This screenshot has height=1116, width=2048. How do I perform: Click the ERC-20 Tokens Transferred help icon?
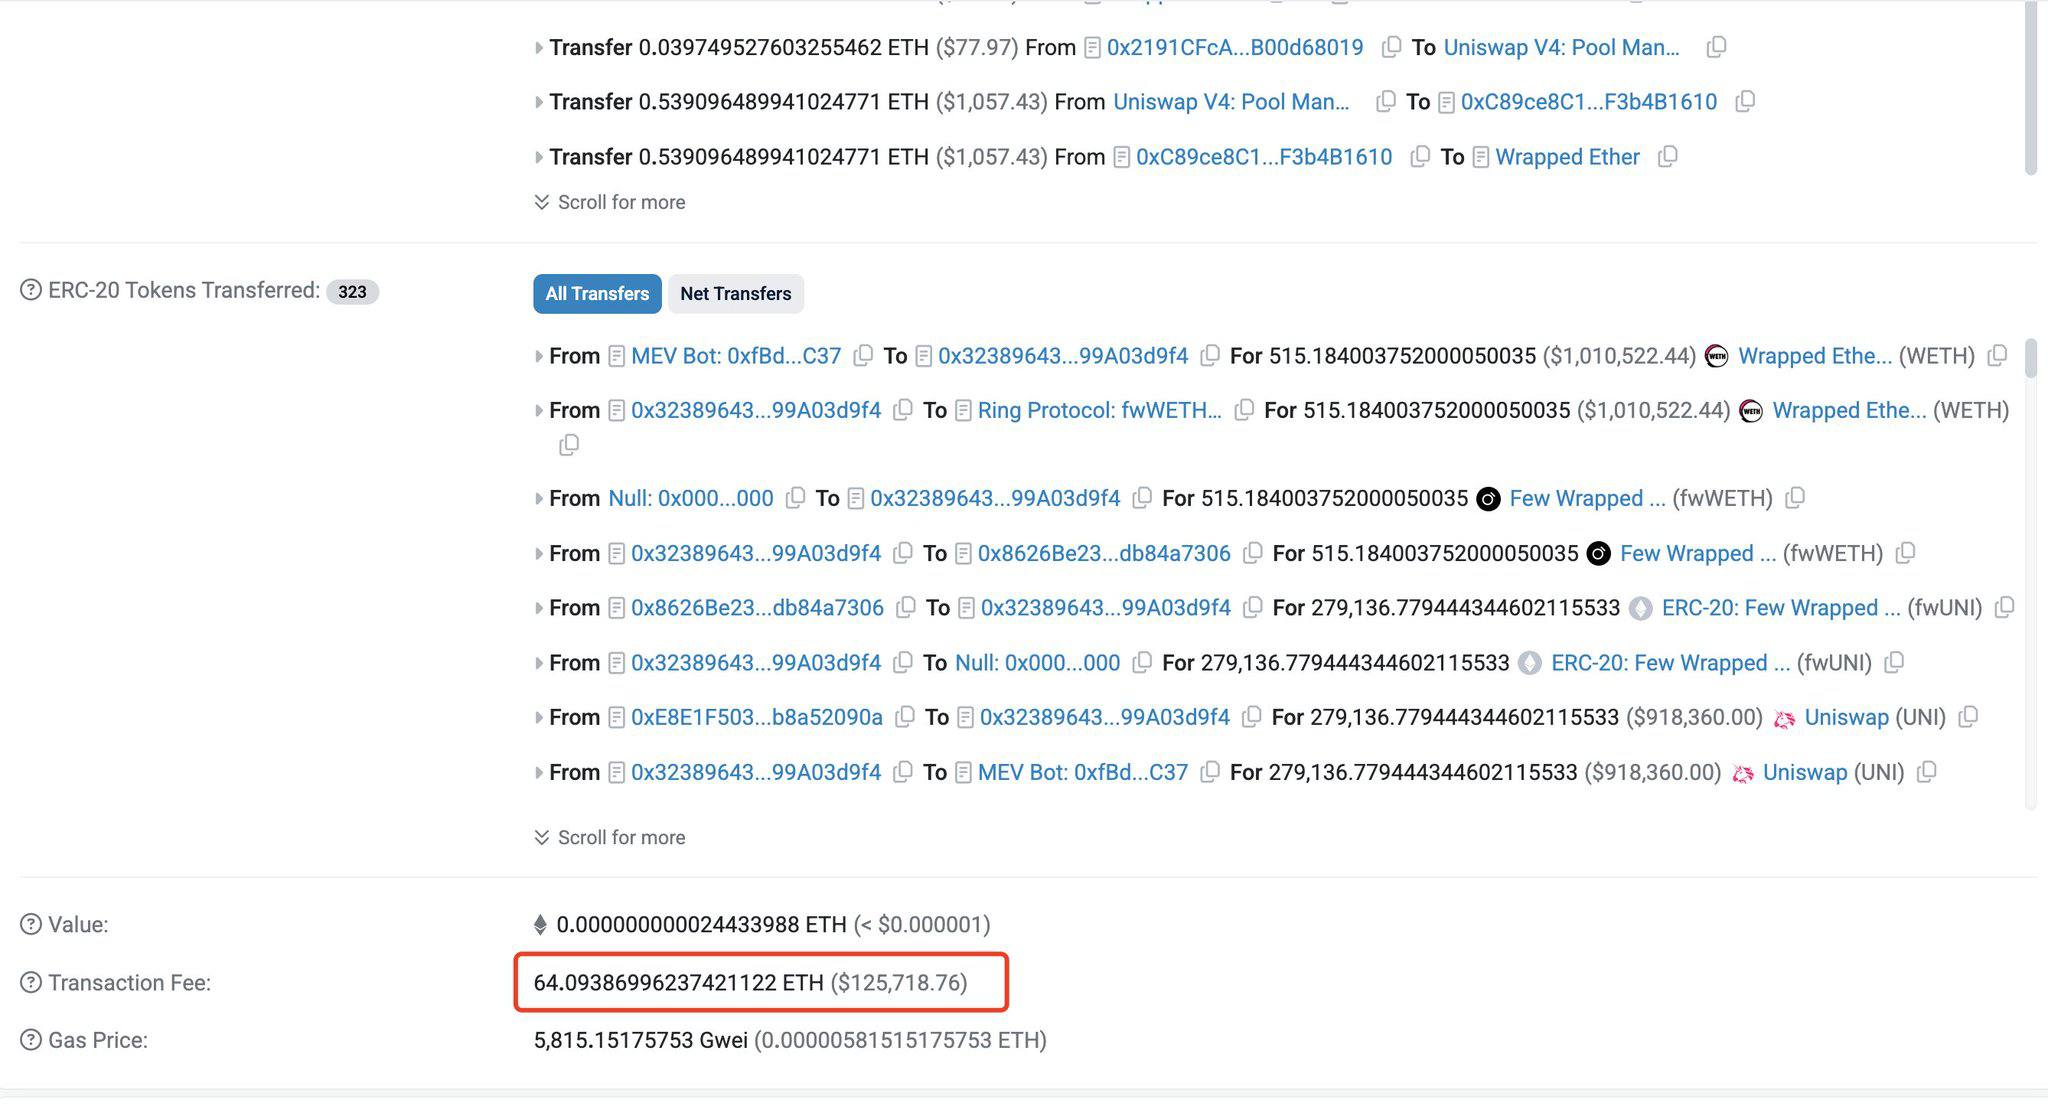point(31,290)
